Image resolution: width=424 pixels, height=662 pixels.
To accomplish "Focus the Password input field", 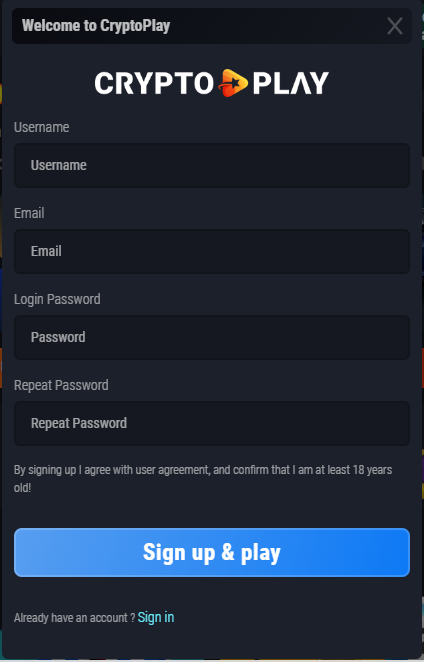I will (212, 337).
